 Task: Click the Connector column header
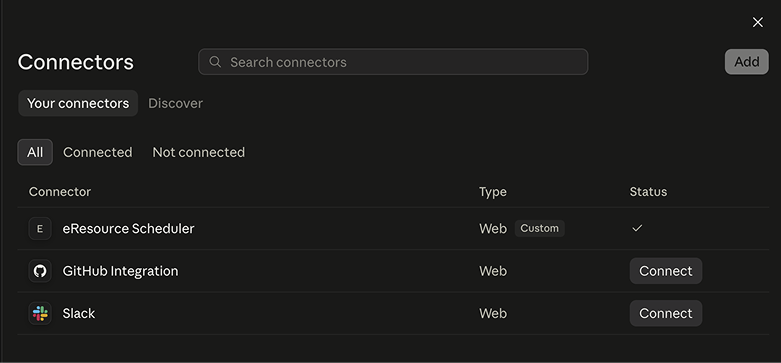click(60, 192)
